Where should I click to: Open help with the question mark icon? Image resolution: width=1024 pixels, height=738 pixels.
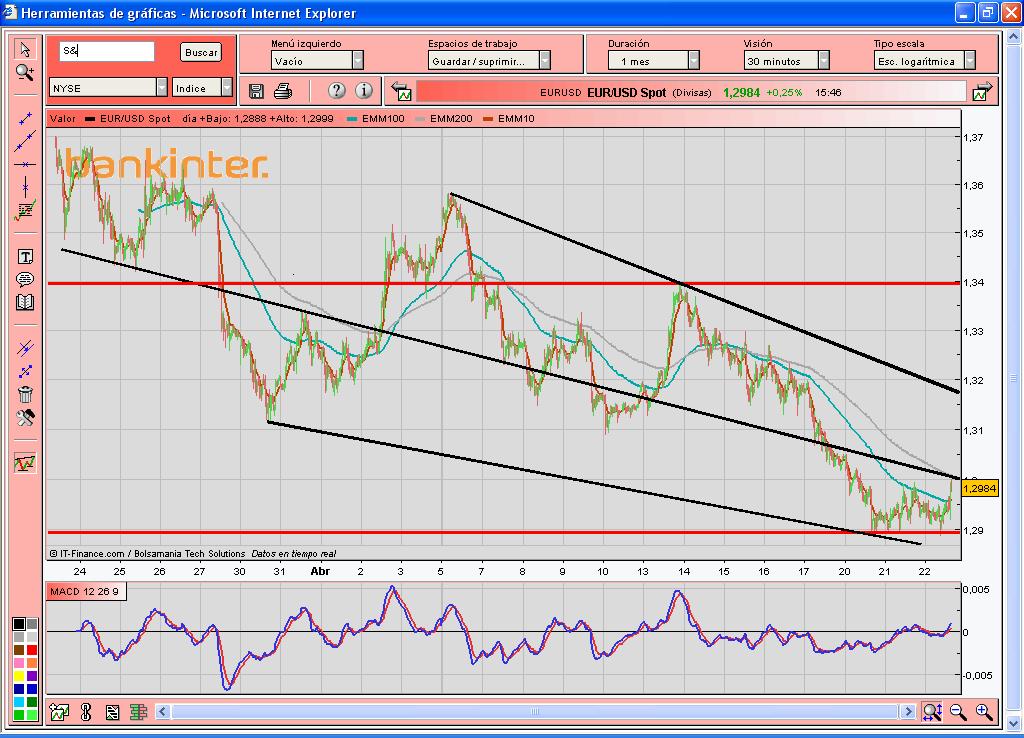coord(336,91)
